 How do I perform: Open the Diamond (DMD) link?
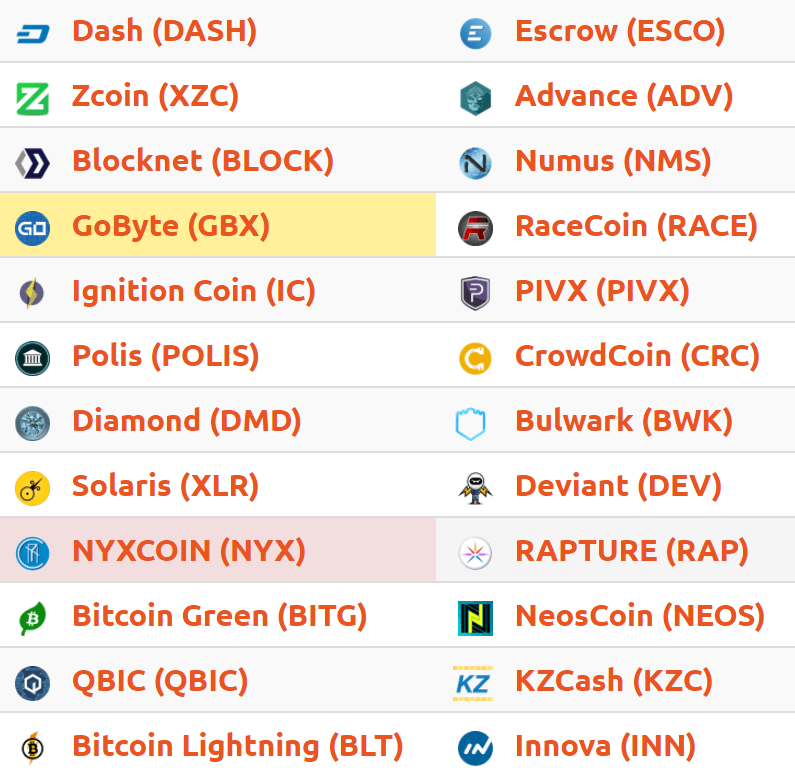coord(187,421)
